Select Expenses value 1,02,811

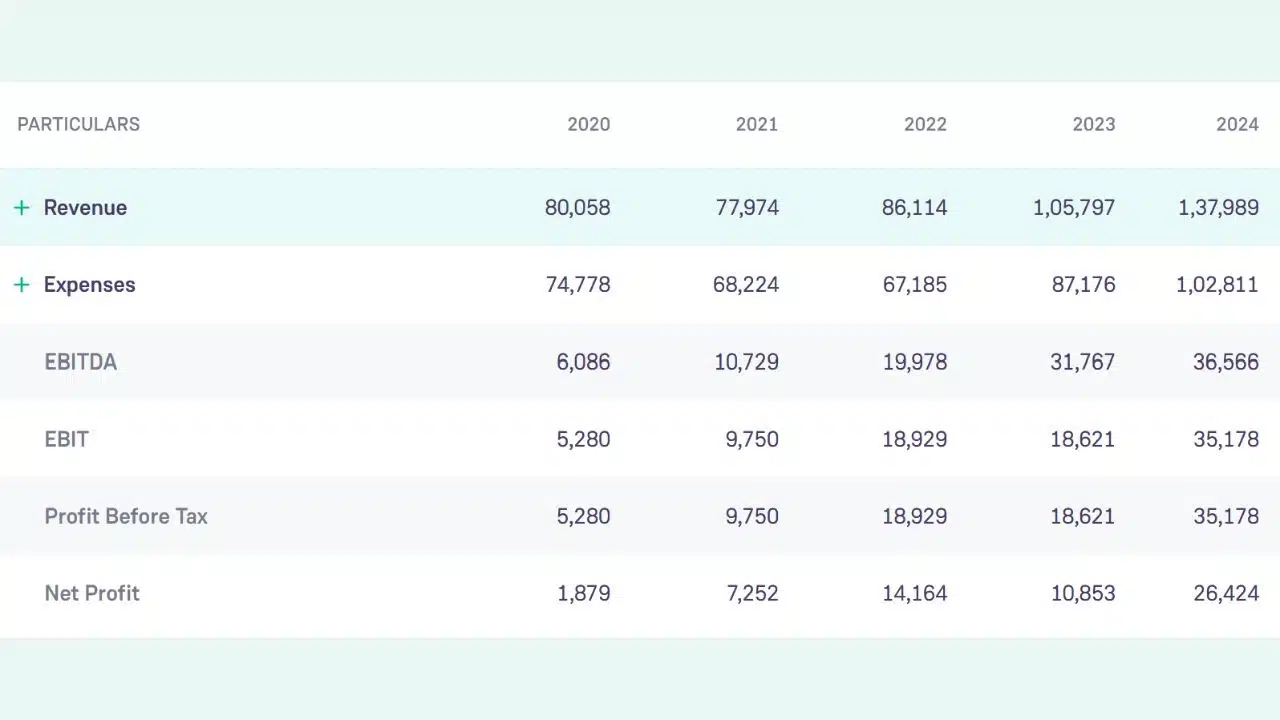coord(1218,285)
